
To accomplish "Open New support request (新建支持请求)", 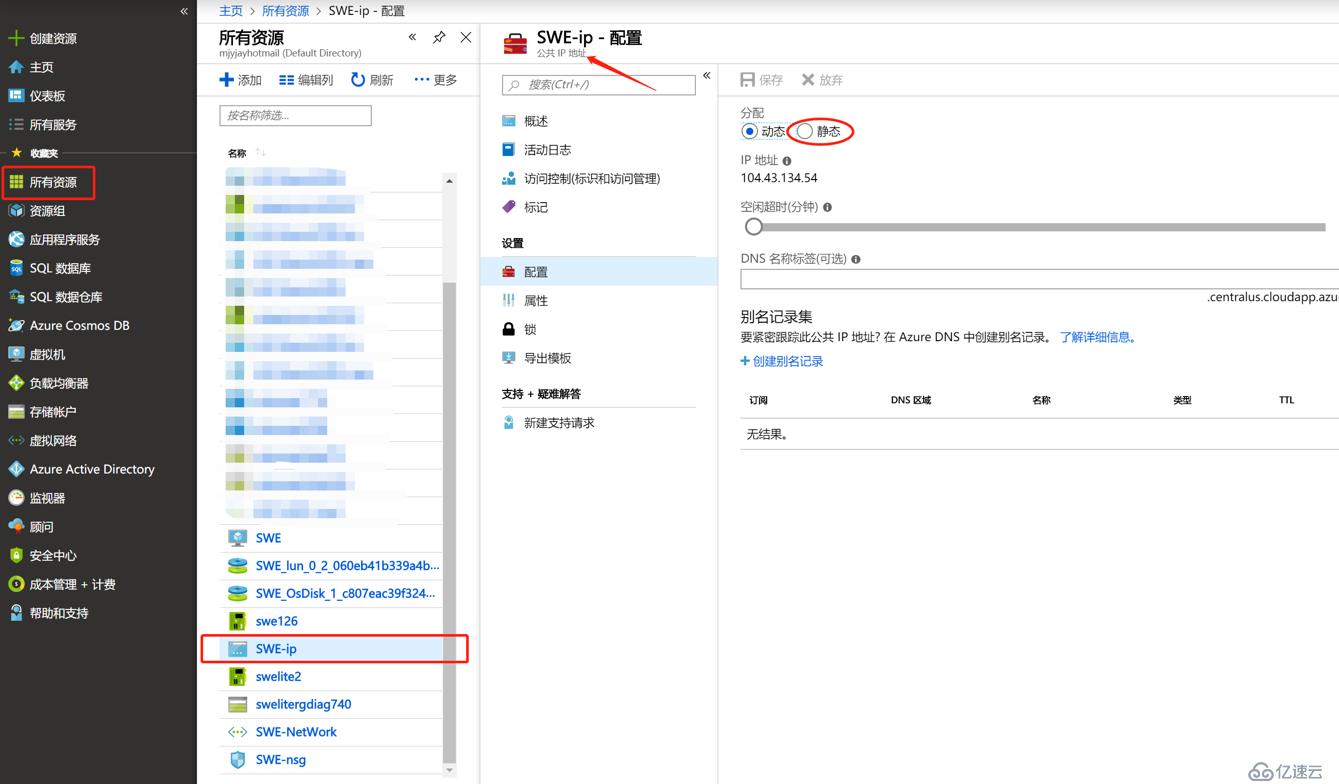I will click(559, 423).
